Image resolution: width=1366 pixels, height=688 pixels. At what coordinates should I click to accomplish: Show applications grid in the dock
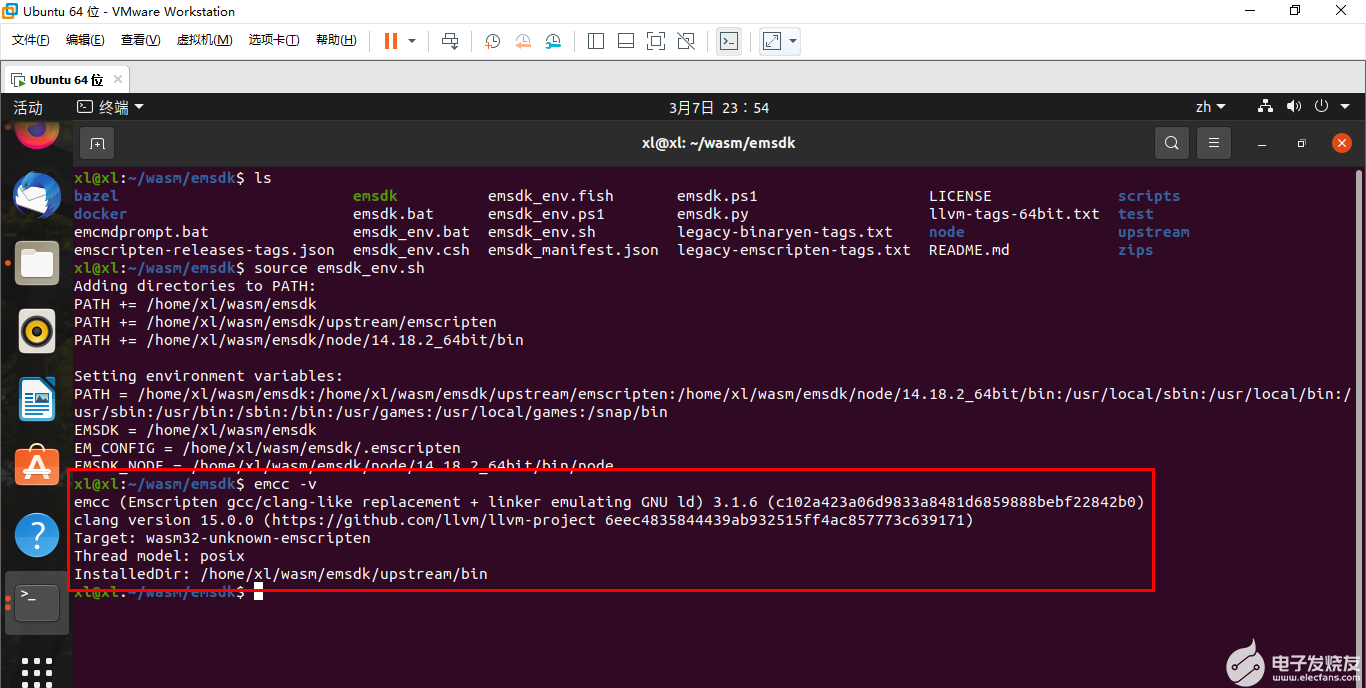click(x=37, y=671)
